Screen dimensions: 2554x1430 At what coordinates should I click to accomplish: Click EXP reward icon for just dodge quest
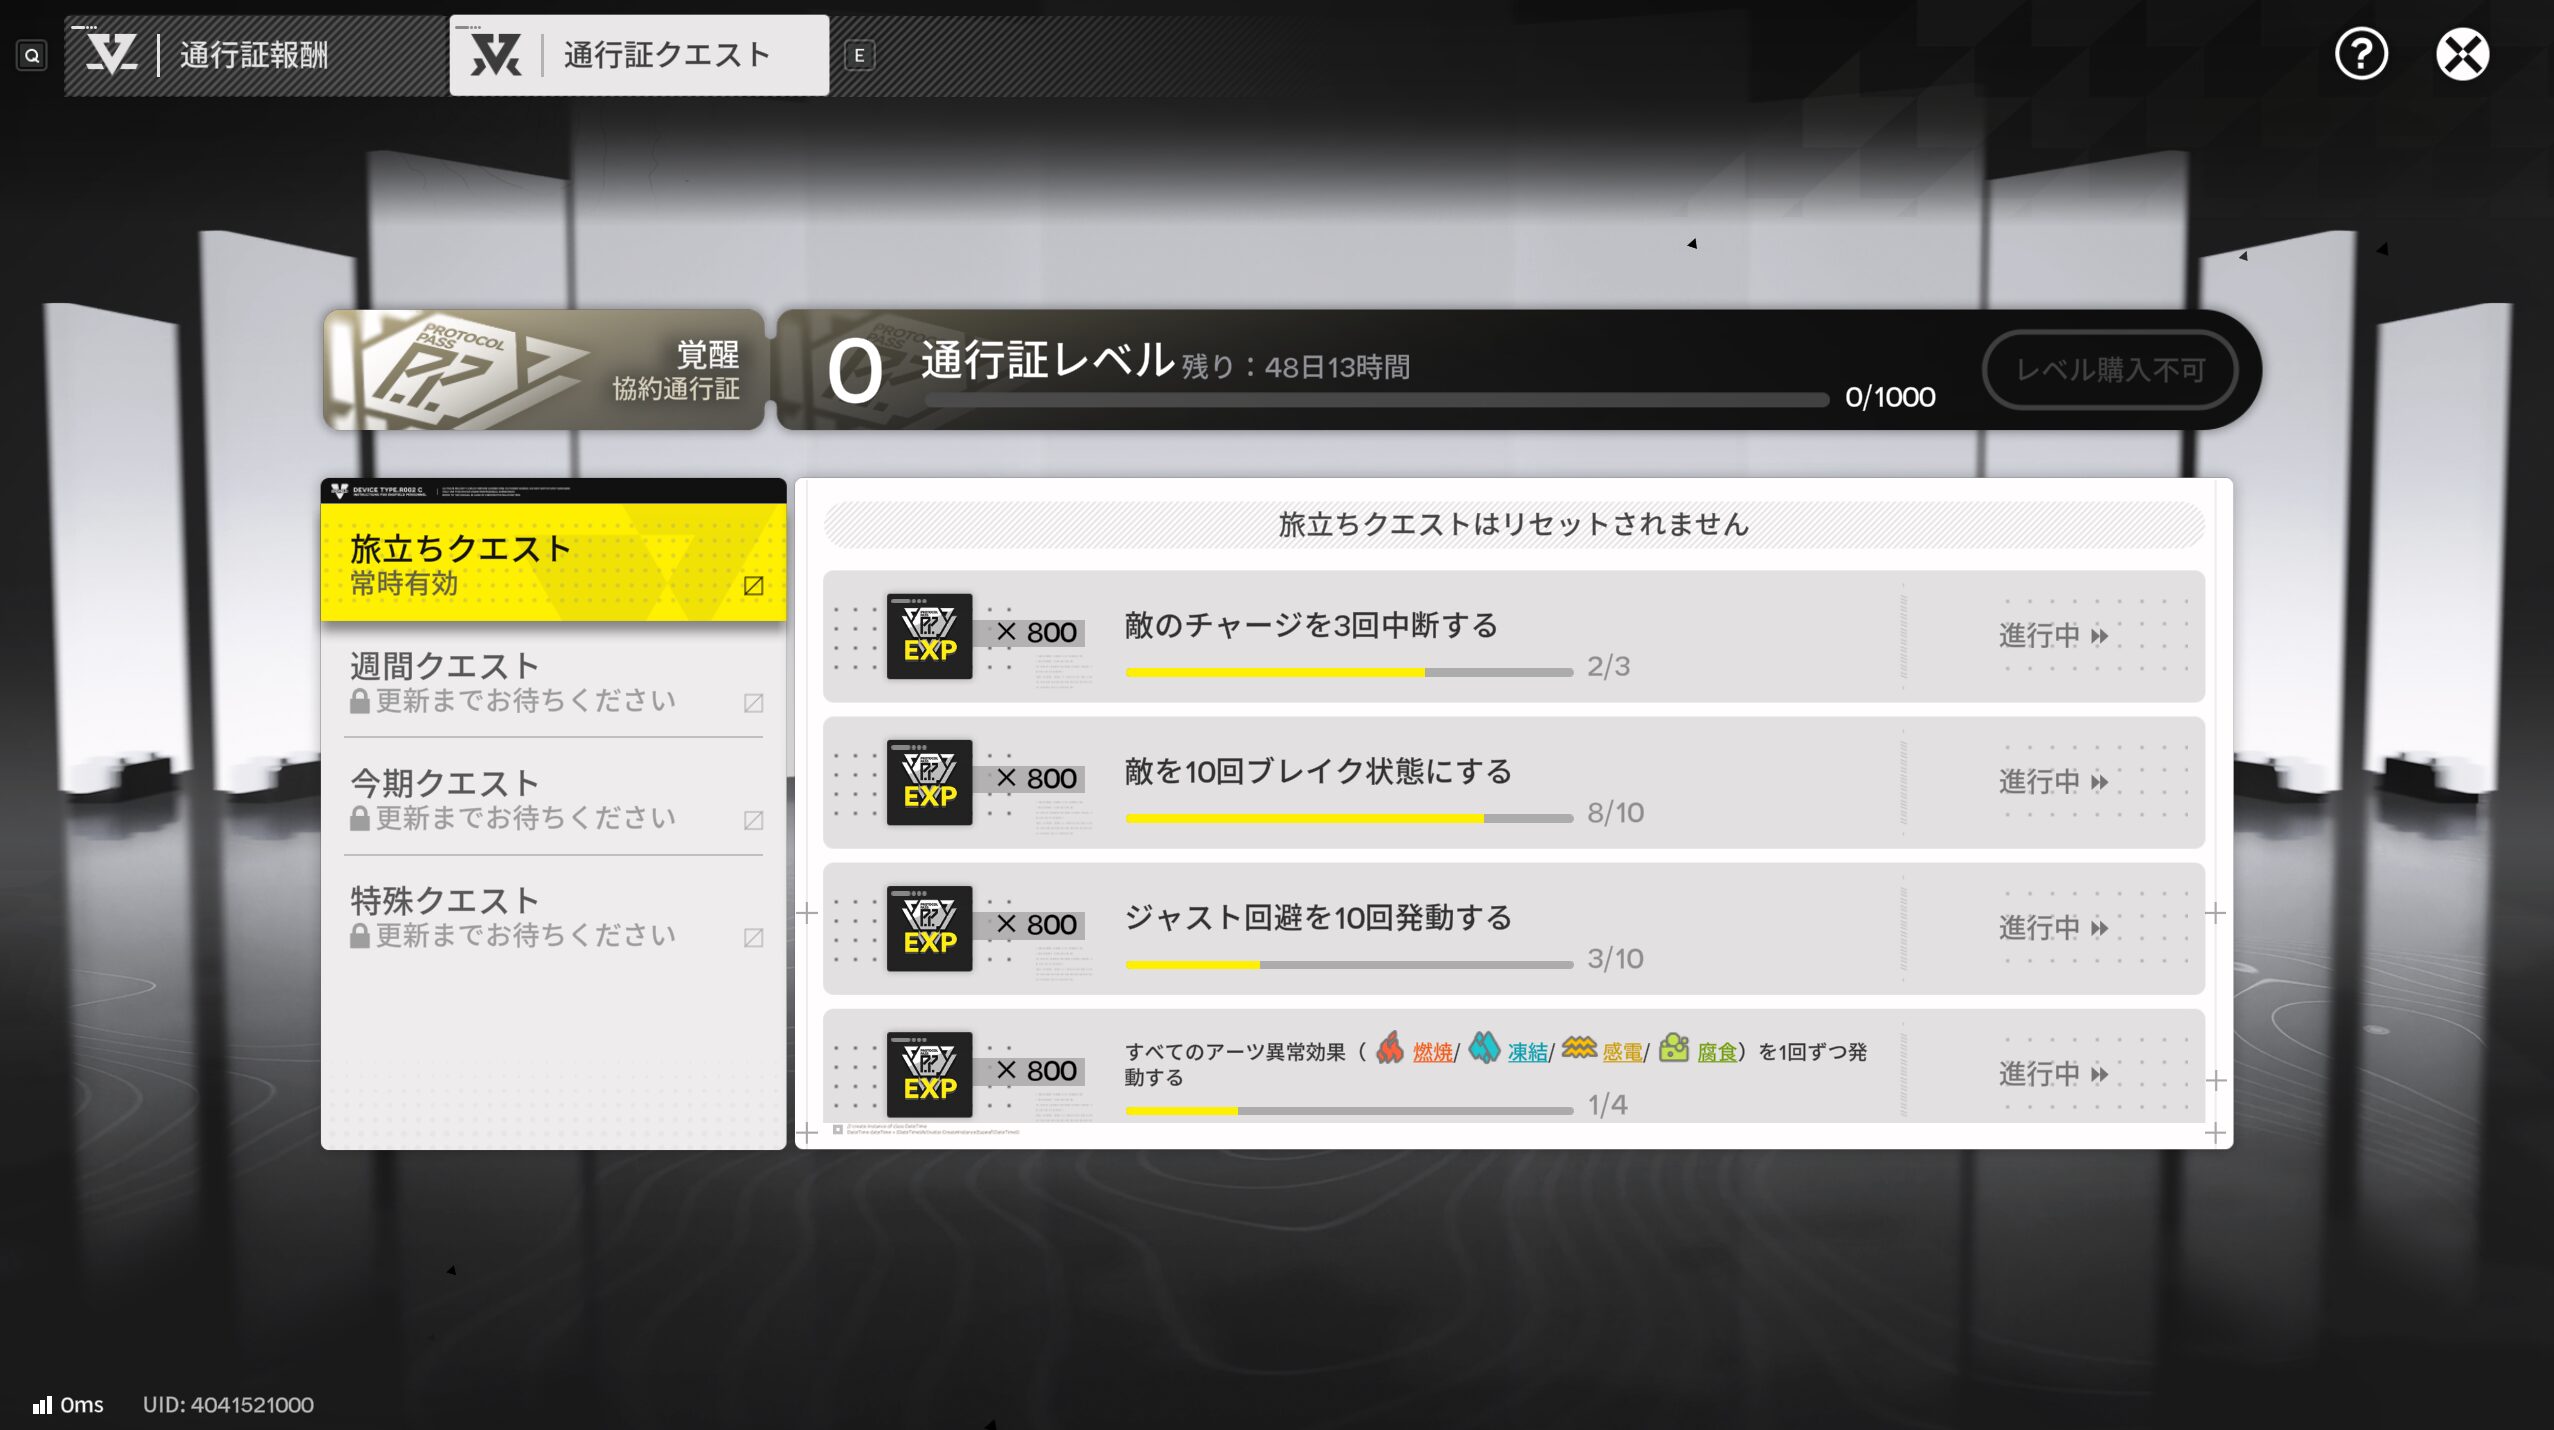929,928
